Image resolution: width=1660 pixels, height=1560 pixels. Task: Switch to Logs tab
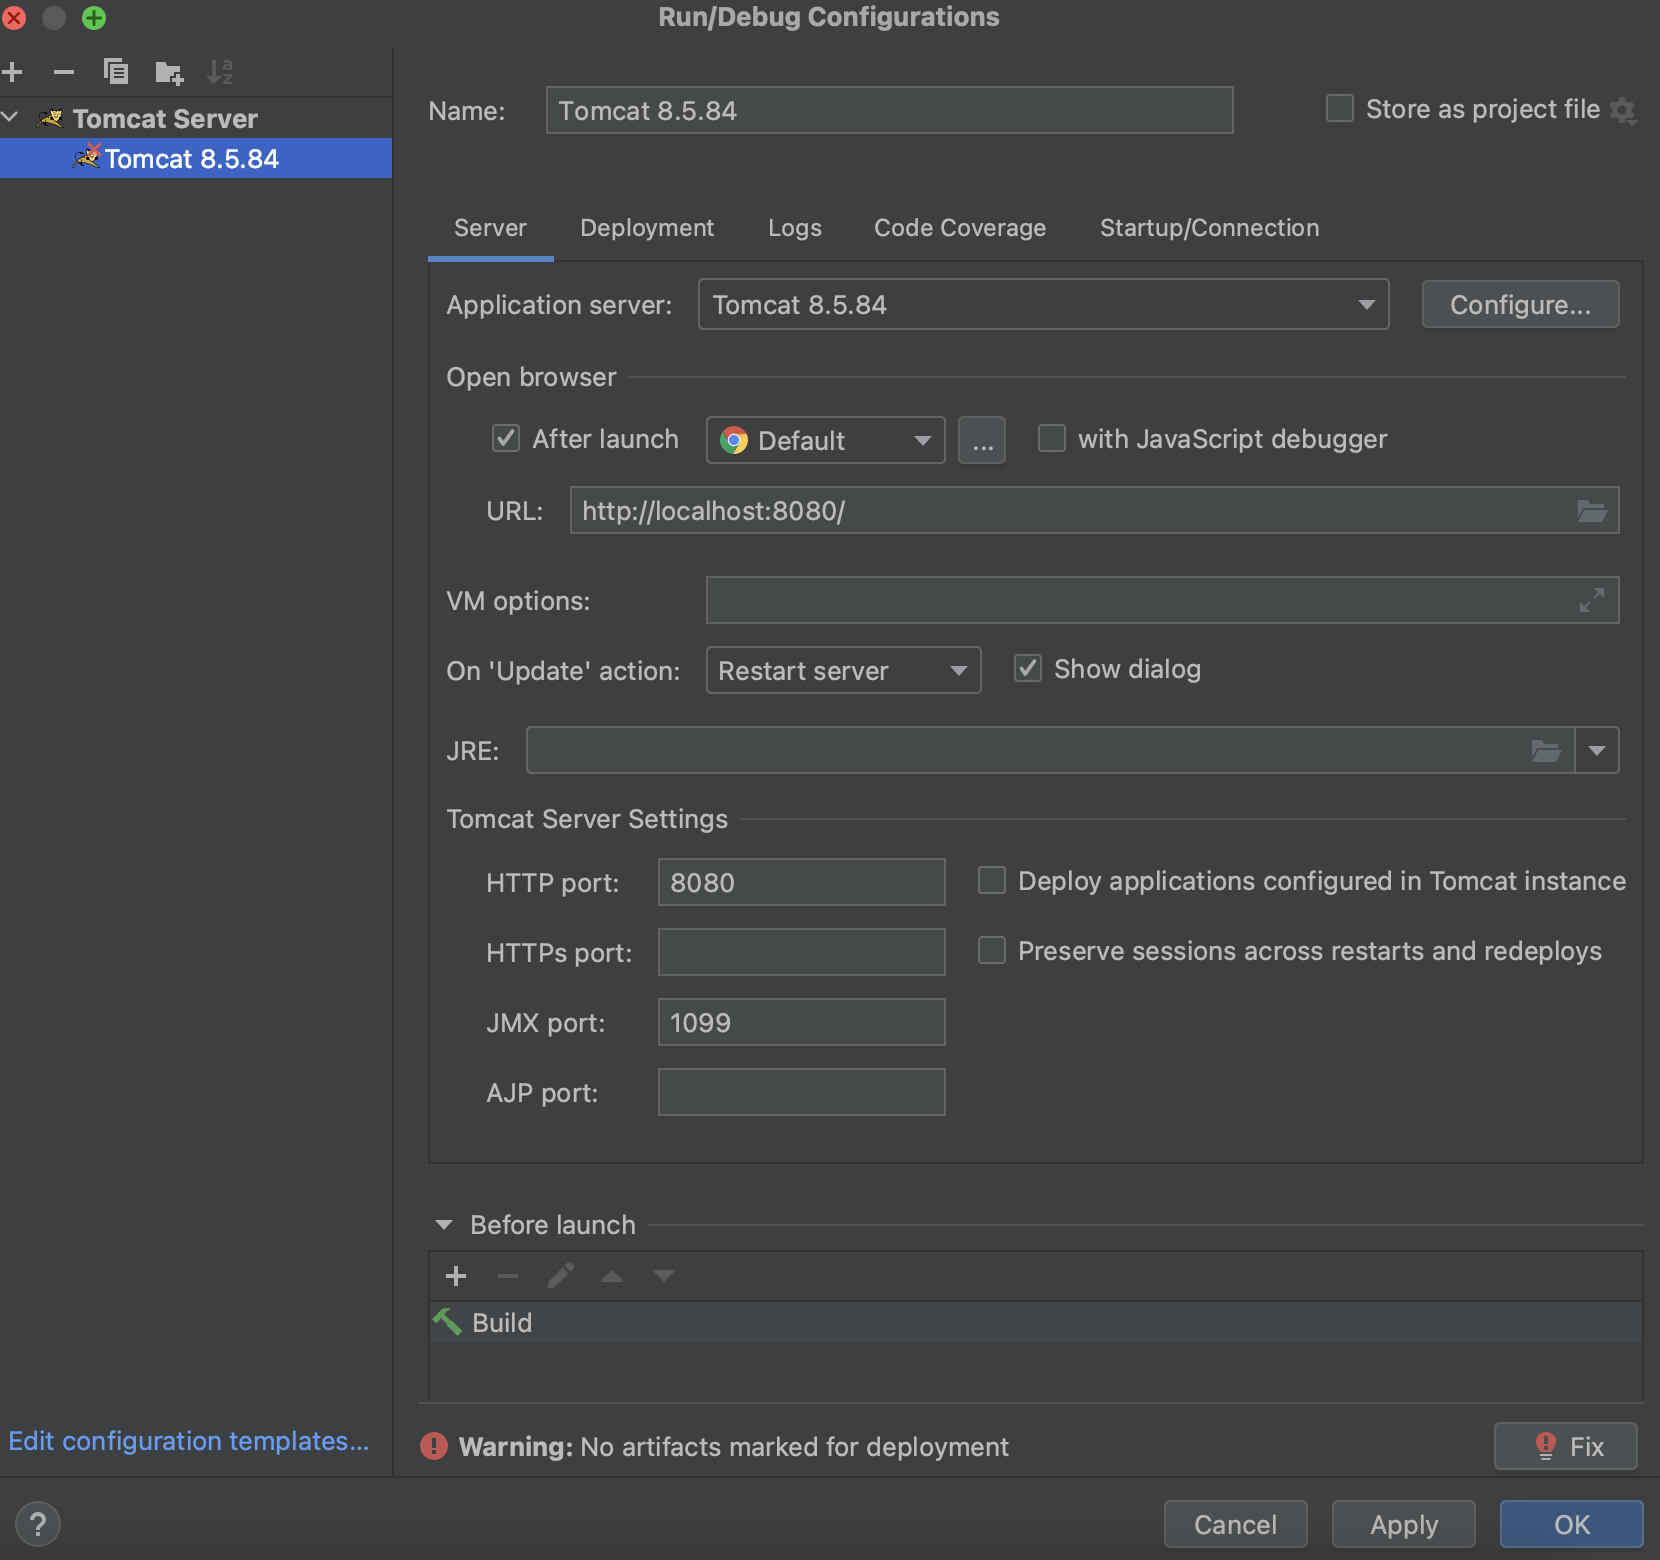pyautogui.click(x=795, y=228)
